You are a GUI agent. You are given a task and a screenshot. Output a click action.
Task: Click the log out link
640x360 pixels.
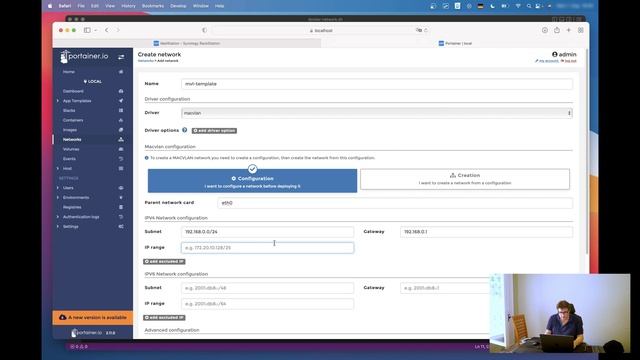click(569, 61)
